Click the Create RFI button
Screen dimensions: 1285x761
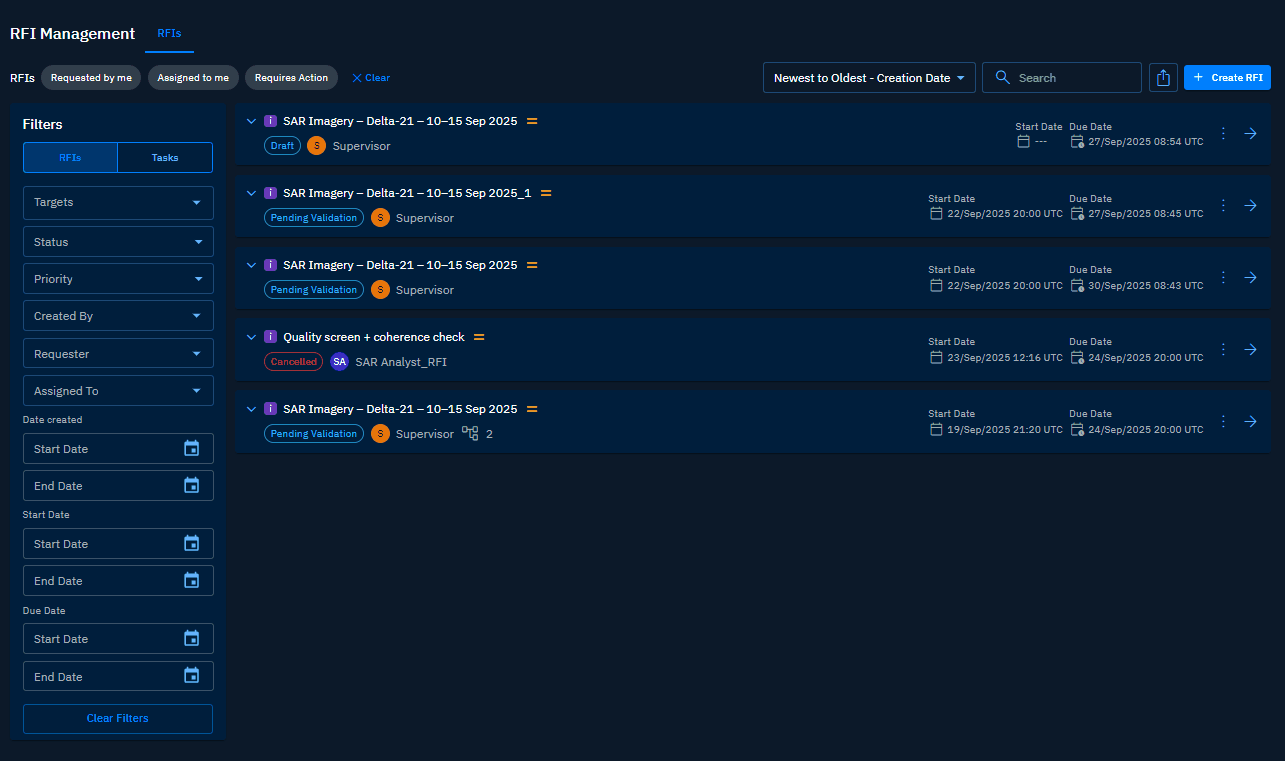pos(1227,78)
